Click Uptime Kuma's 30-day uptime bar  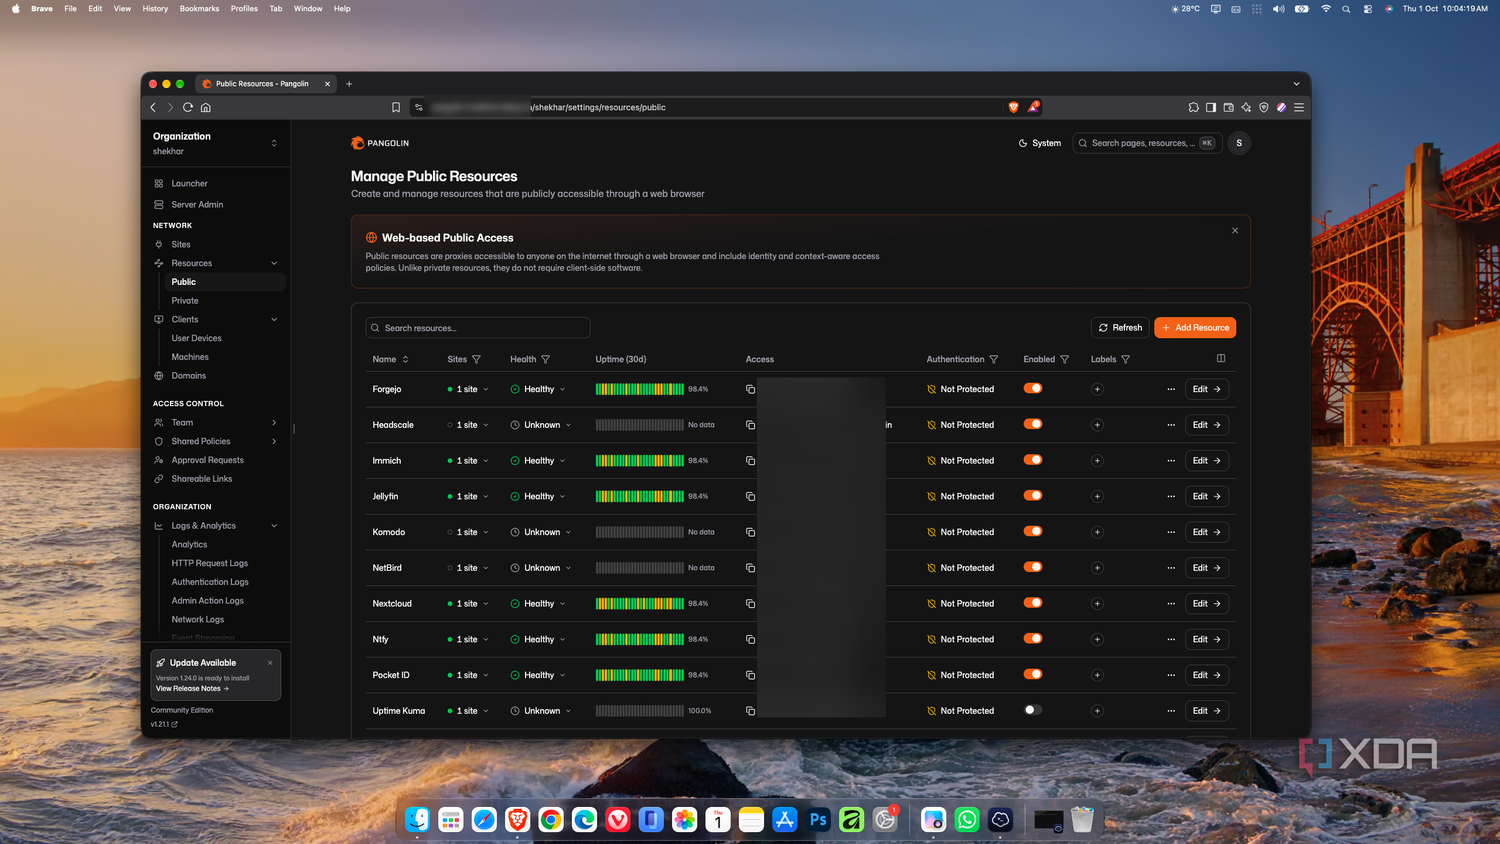click(640, 711)
